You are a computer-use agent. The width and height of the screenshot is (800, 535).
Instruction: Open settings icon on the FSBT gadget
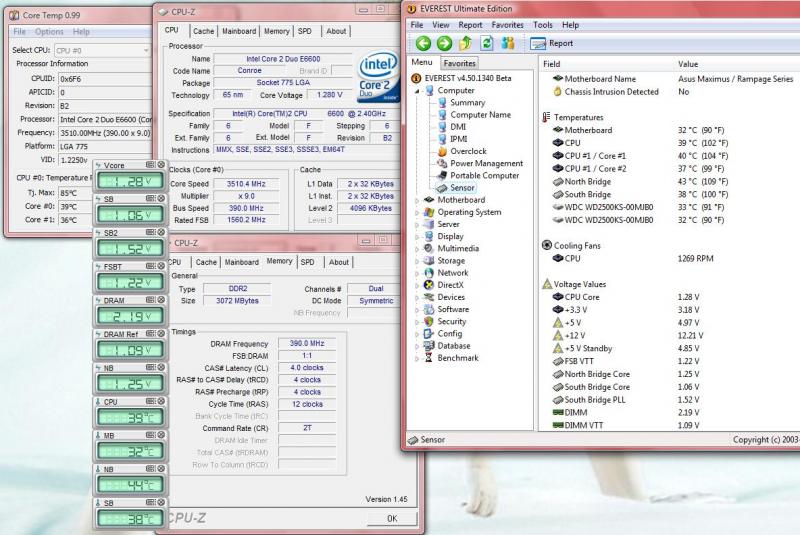151,266
